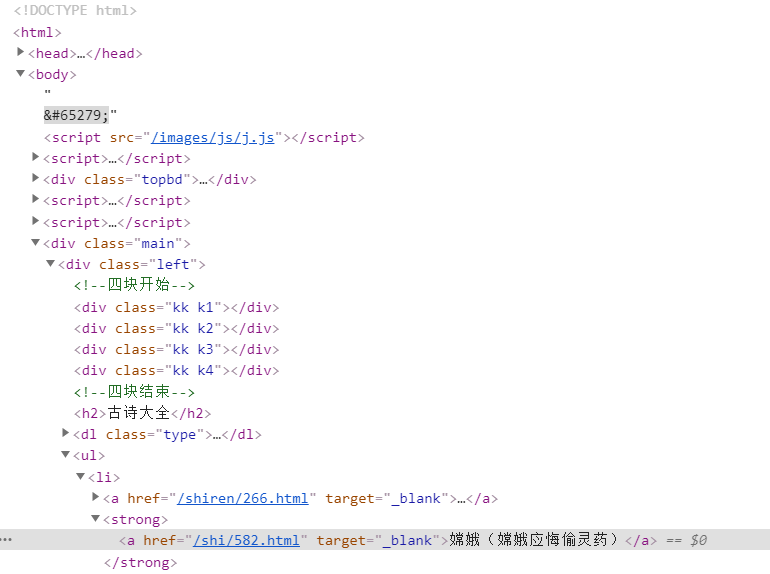This screenshot has width=770, height=574.
Task: Expand the head element node
Action: (20, 52)
